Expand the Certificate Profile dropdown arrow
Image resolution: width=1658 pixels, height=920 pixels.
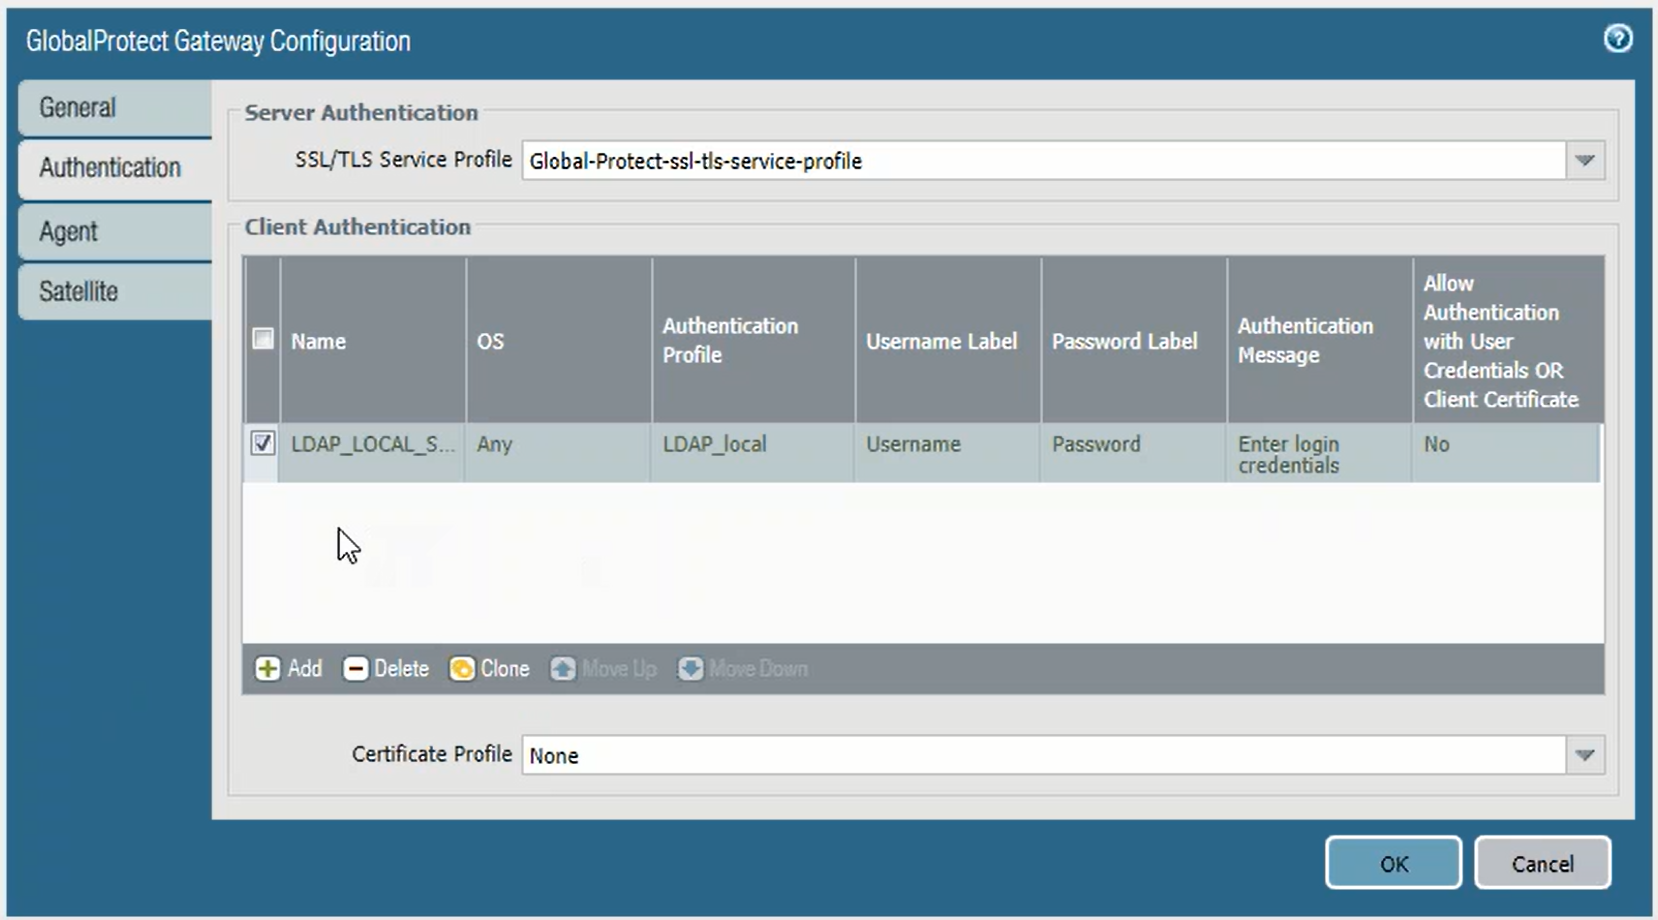point(1584,755)
